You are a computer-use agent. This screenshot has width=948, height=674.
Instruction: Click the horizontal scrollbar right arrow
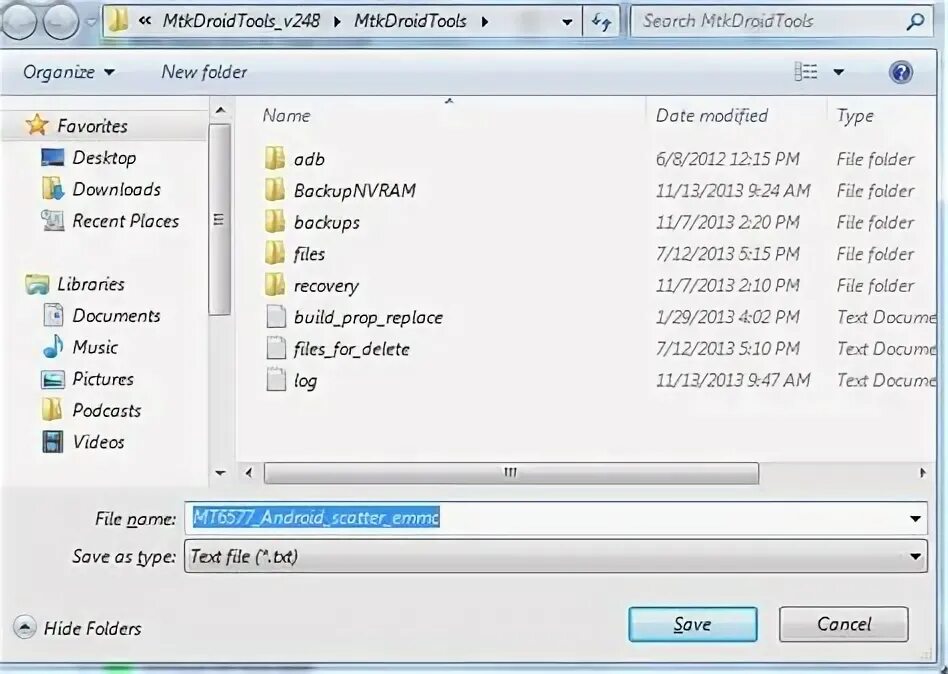(923, 473)
